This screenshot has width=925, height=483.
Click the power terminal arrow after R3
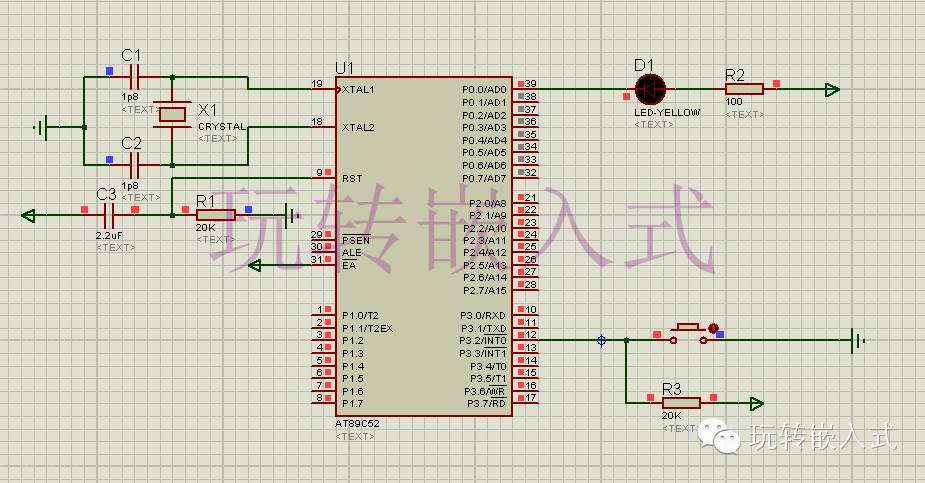[756, 404]
